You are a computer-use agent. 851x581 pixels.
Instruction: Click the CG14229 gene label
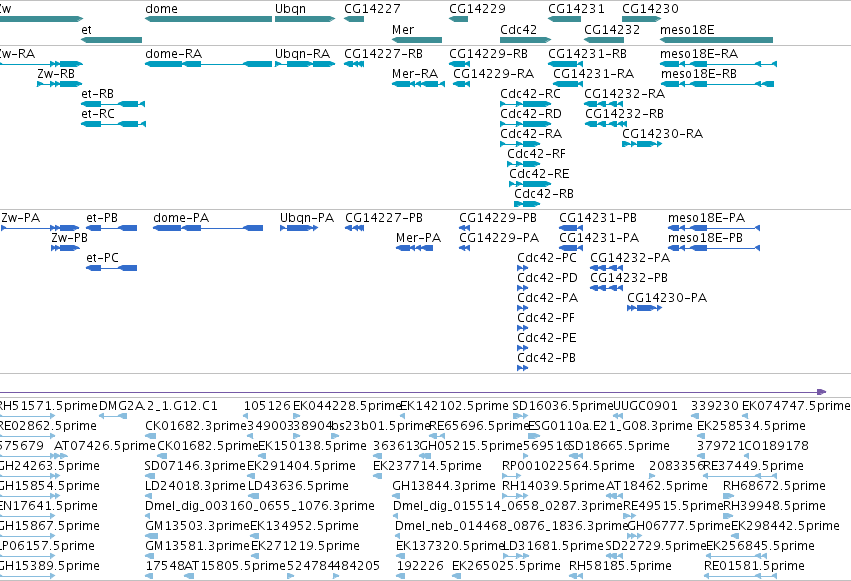click(477, 9)
